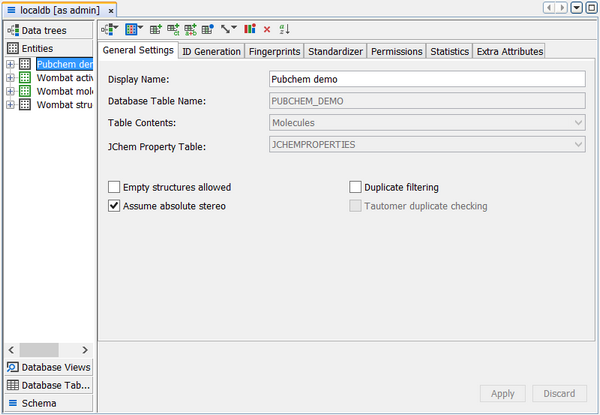Image resolution: width=600 pixels, height=415 pixels.
Task: Click the red X delete icon in toolbar
Action: click(x=267, y=29)
